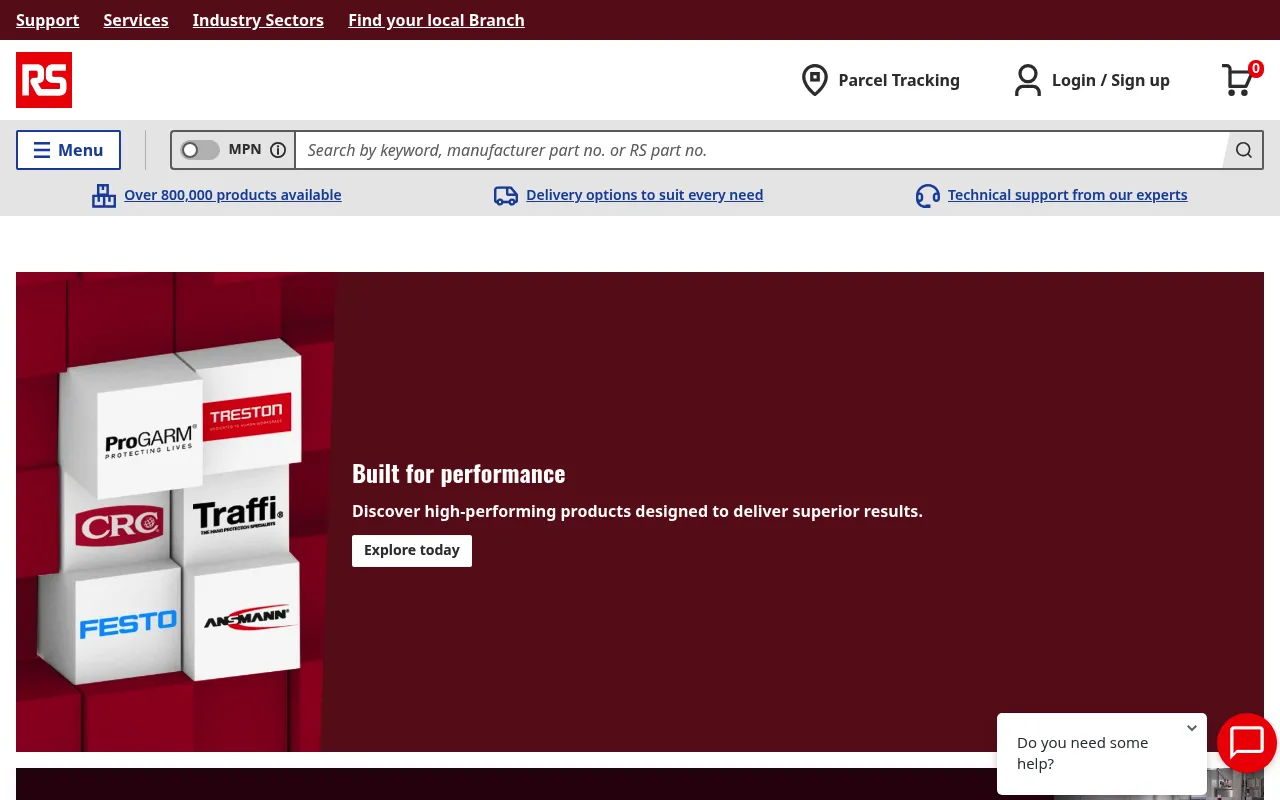Follow Technical support from our experts link
Viewport: 1280px width, 800px height.
pyautogui.click(x=1068, y=195)
